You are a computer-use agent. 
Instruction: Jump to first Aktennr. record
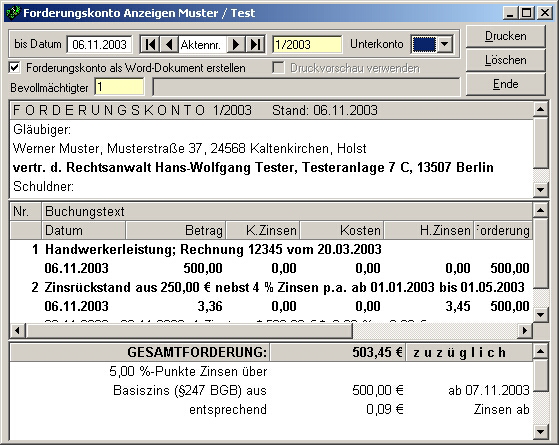150,45
